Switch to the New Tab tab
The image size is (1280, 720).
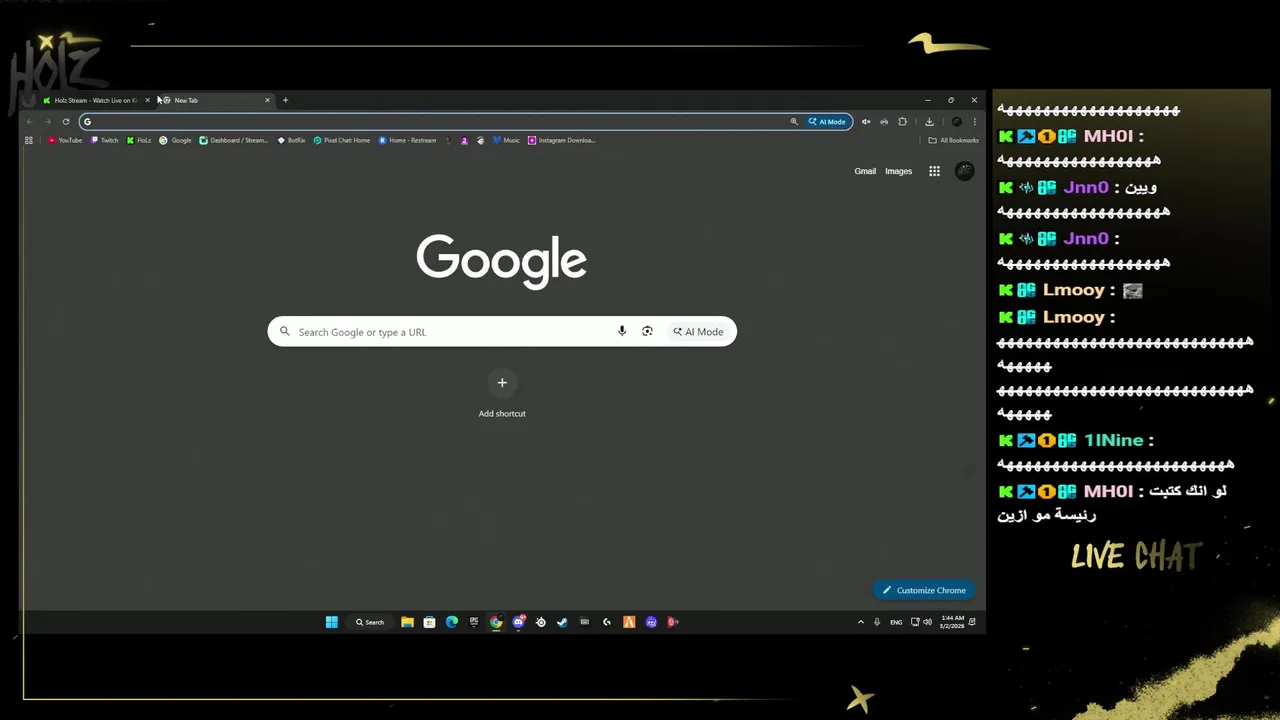click(x=216, y=100)
